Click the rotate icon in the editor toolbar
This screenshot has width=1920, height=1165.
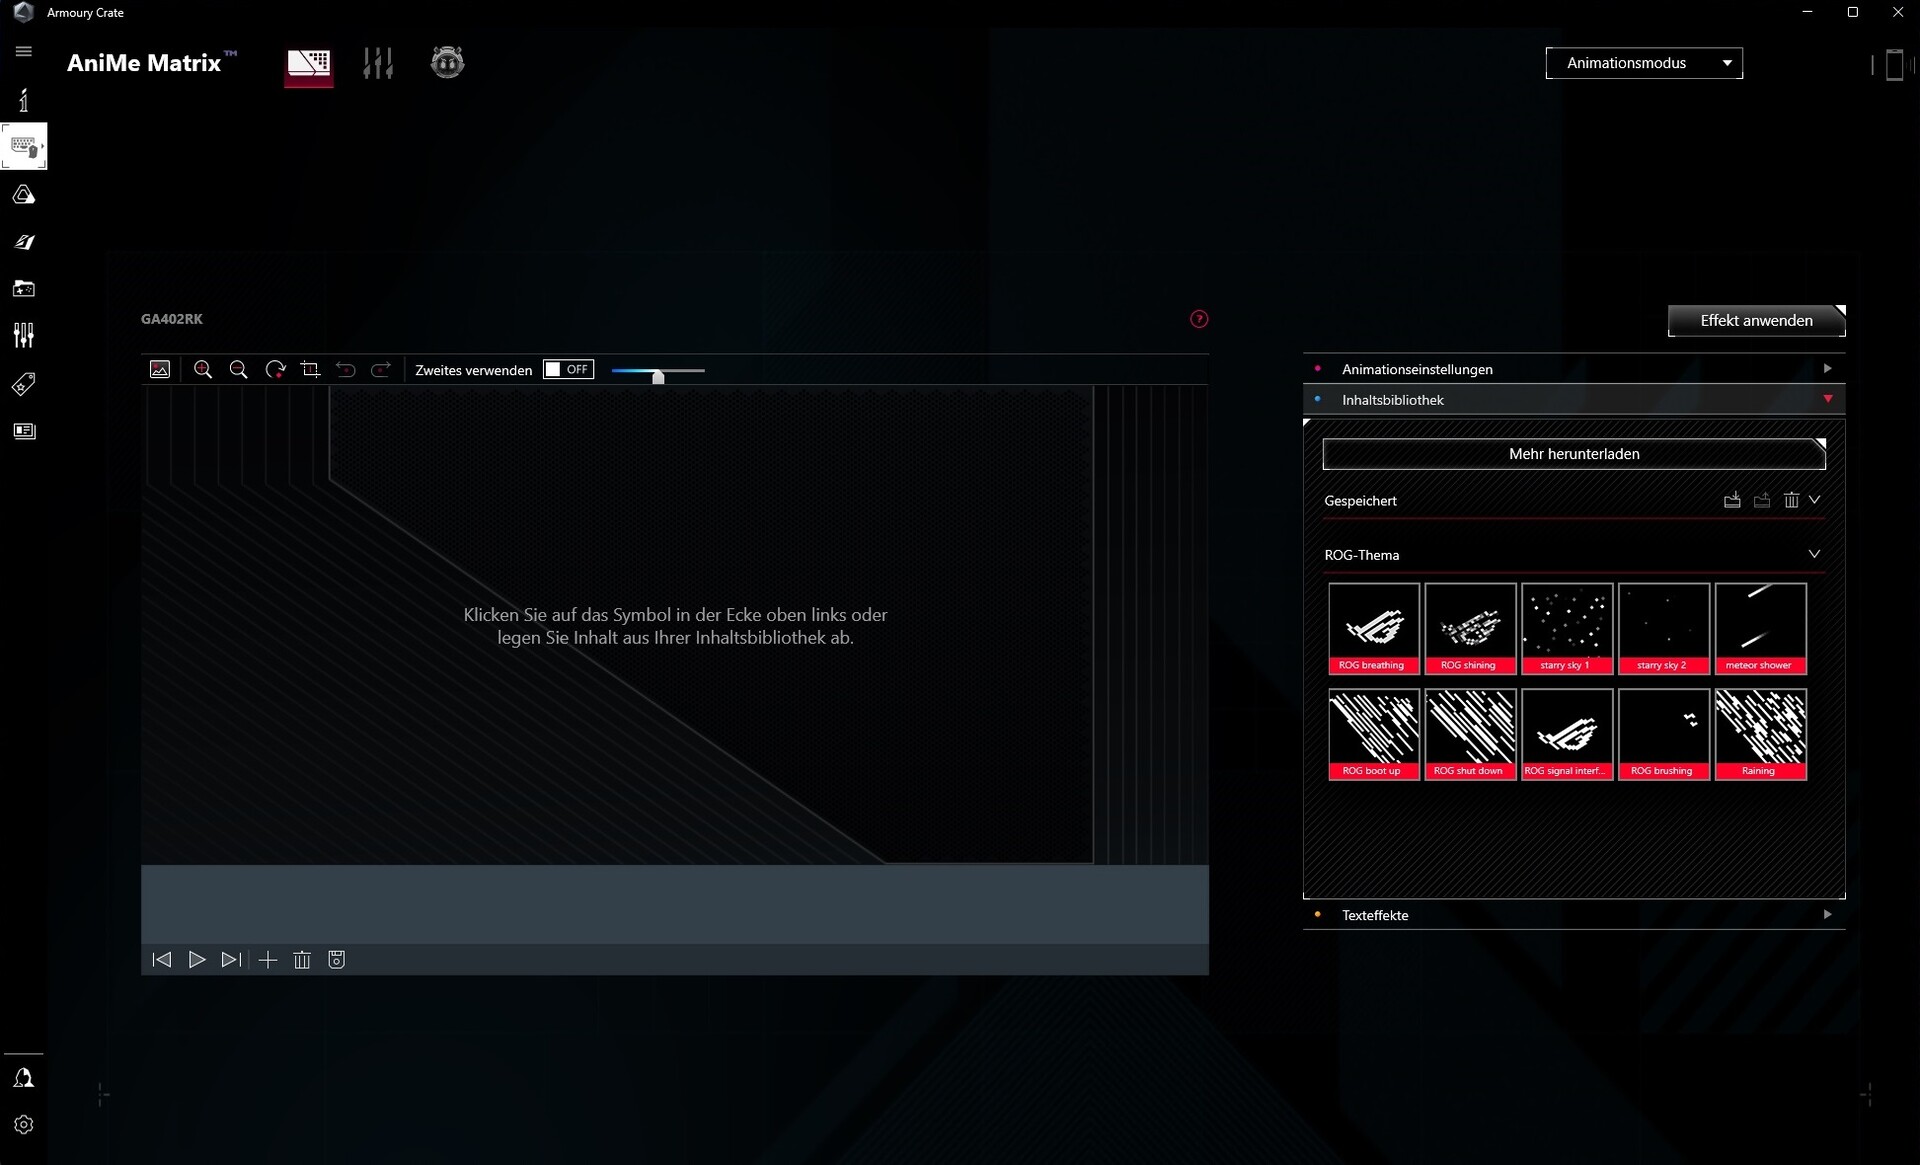click(x=275, y=369)
